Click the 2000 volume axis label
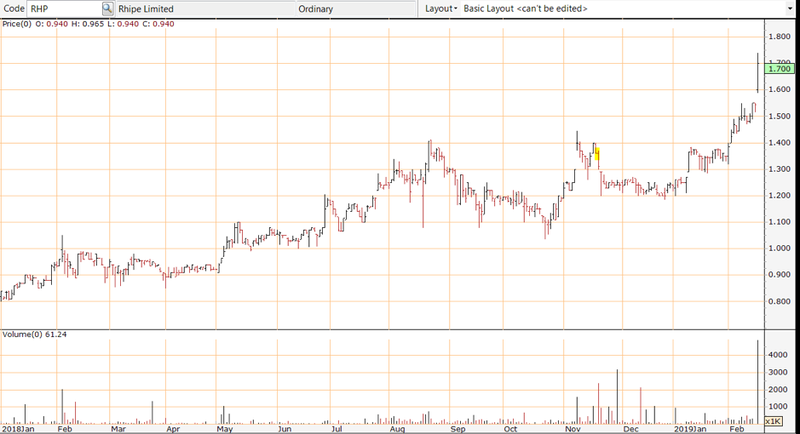800x434 pixels. [778, 390]
